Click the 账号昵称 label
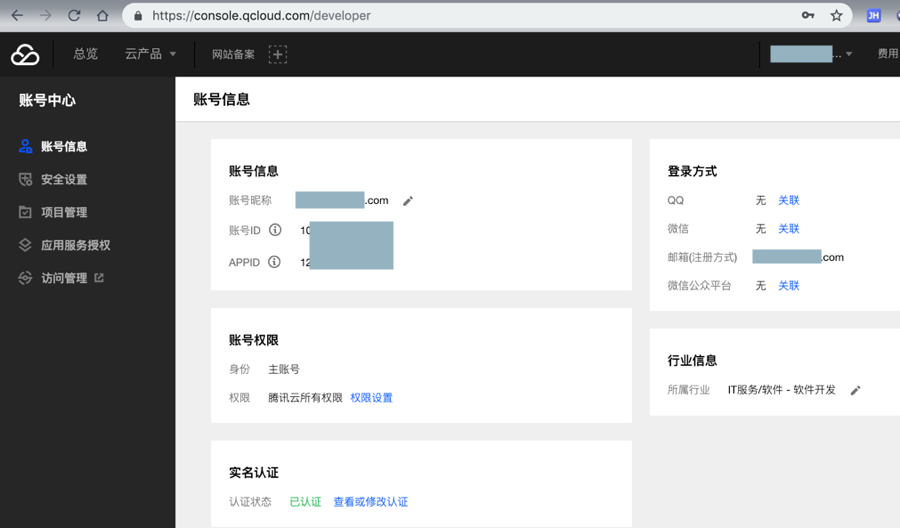The height and width of the screenshot is (528, 900). [x=250, y=200]
